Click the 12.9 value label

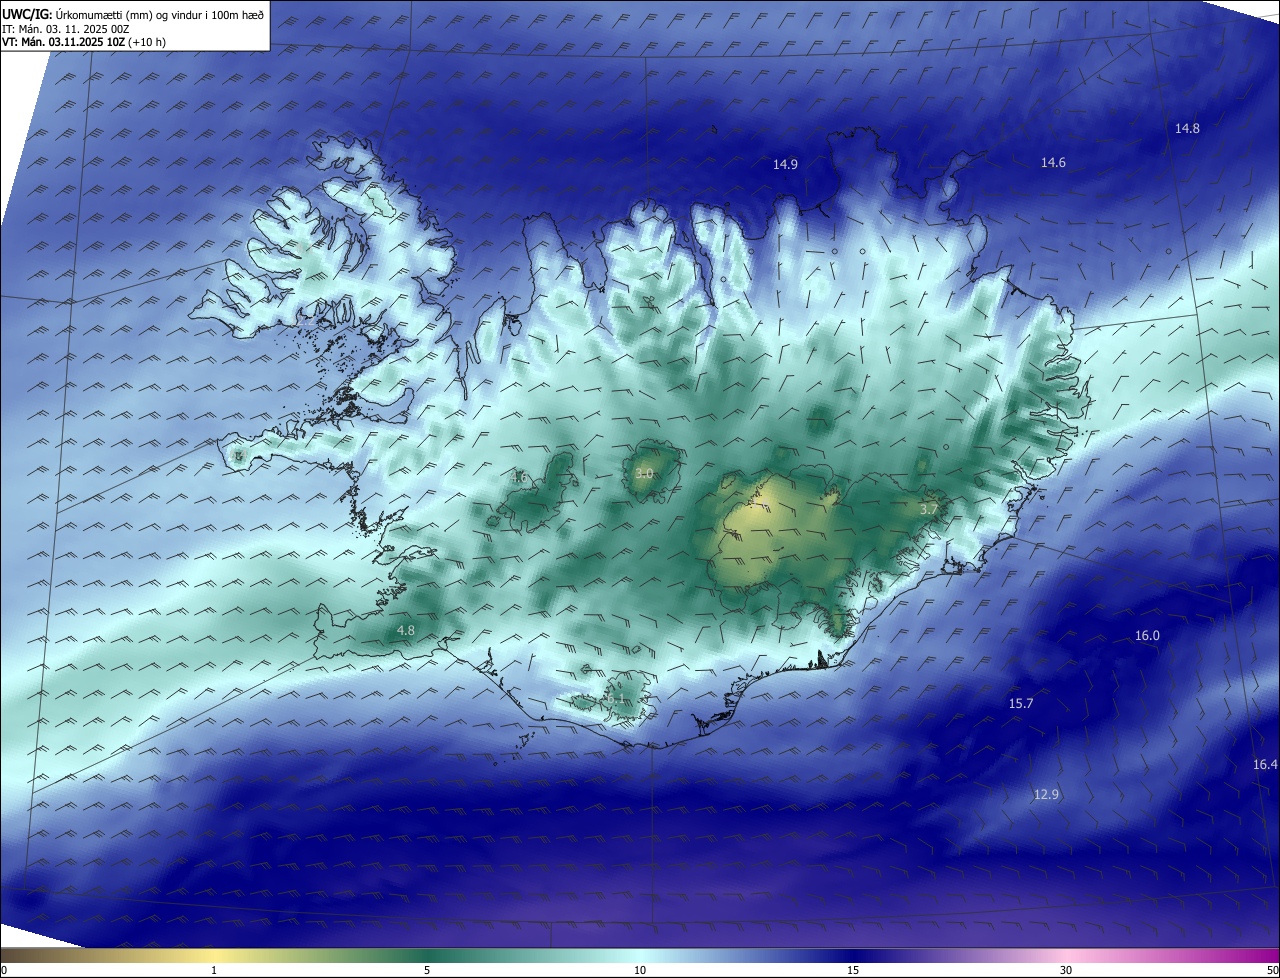click(1046, 794)
